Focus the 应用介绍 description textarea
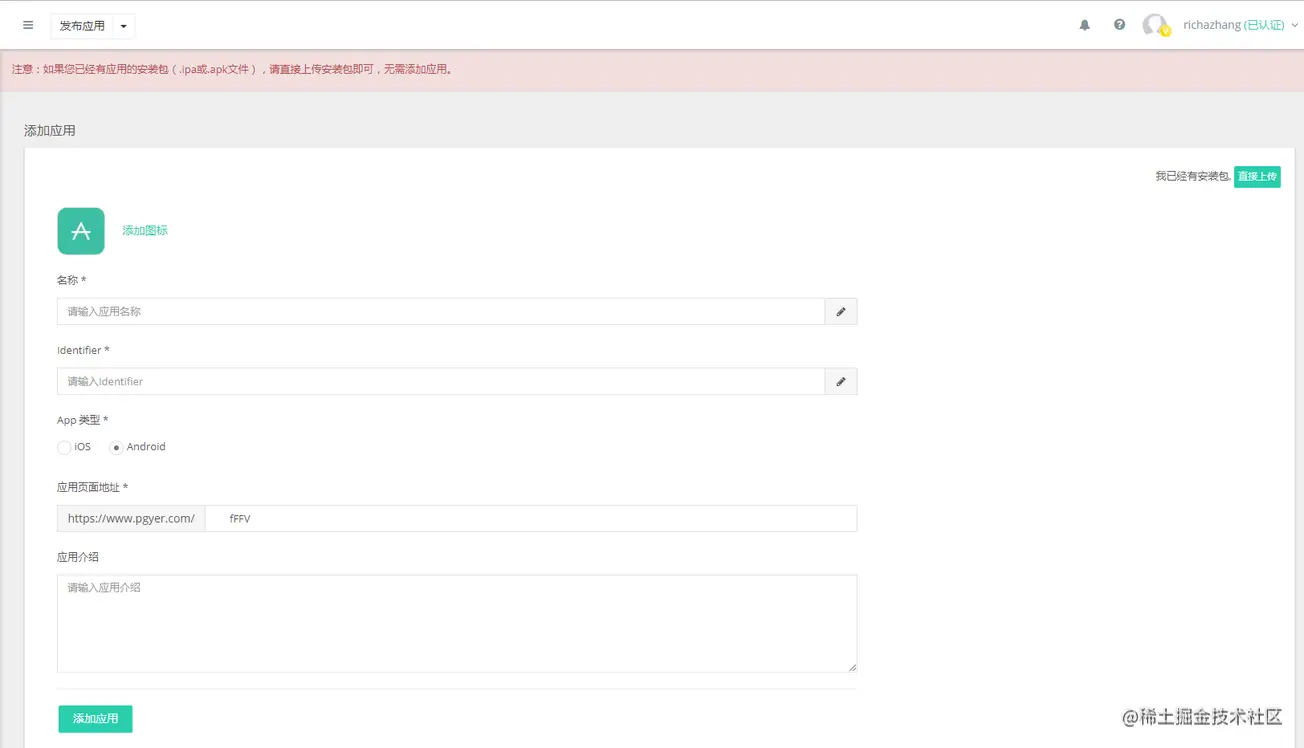 [457, 623]
